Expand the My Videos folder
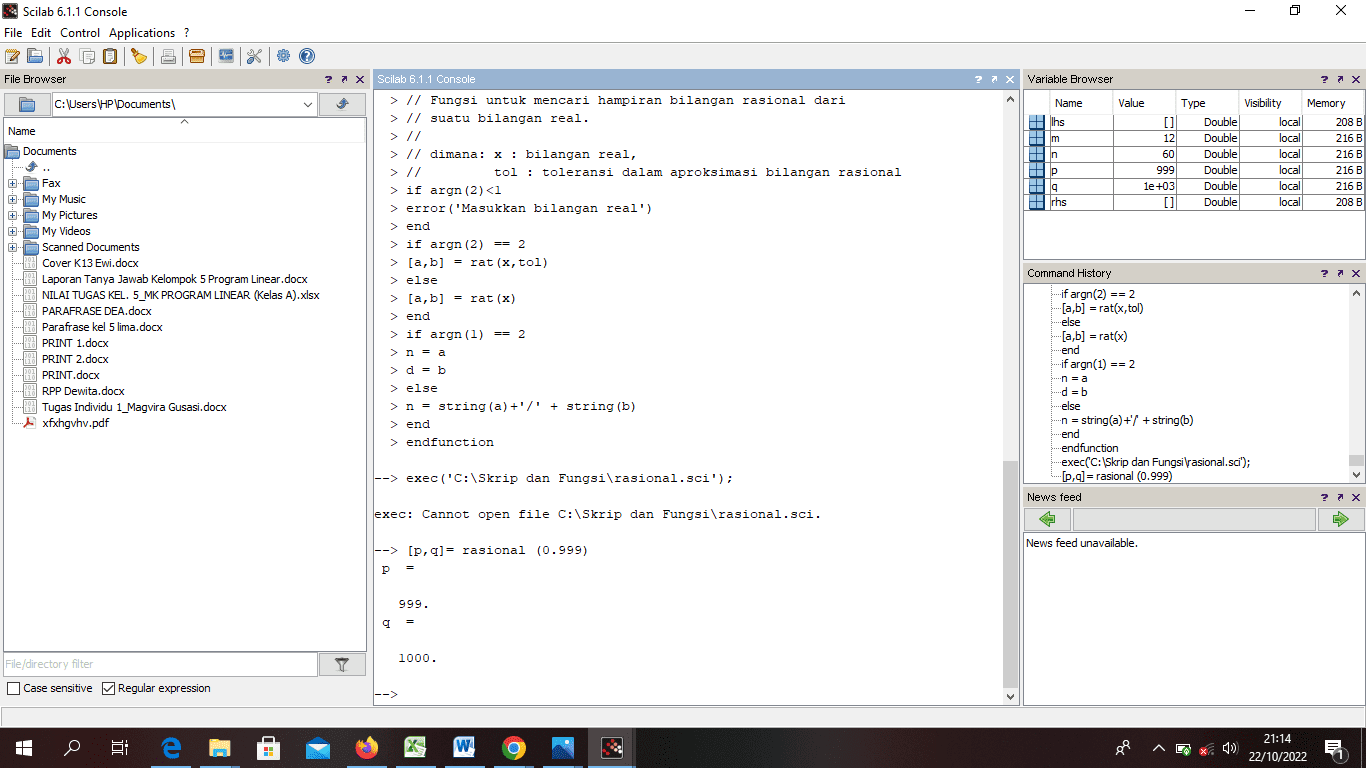Viewport: 1366px width, 768px height. [x=12, y=231]
